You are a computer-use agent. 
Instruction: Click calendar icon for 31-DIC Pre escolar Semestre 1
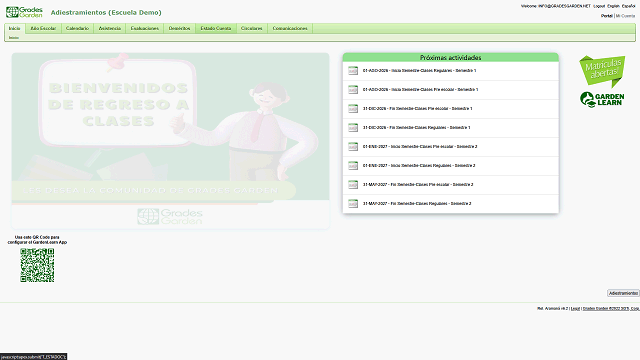click(x=353, y=109)
